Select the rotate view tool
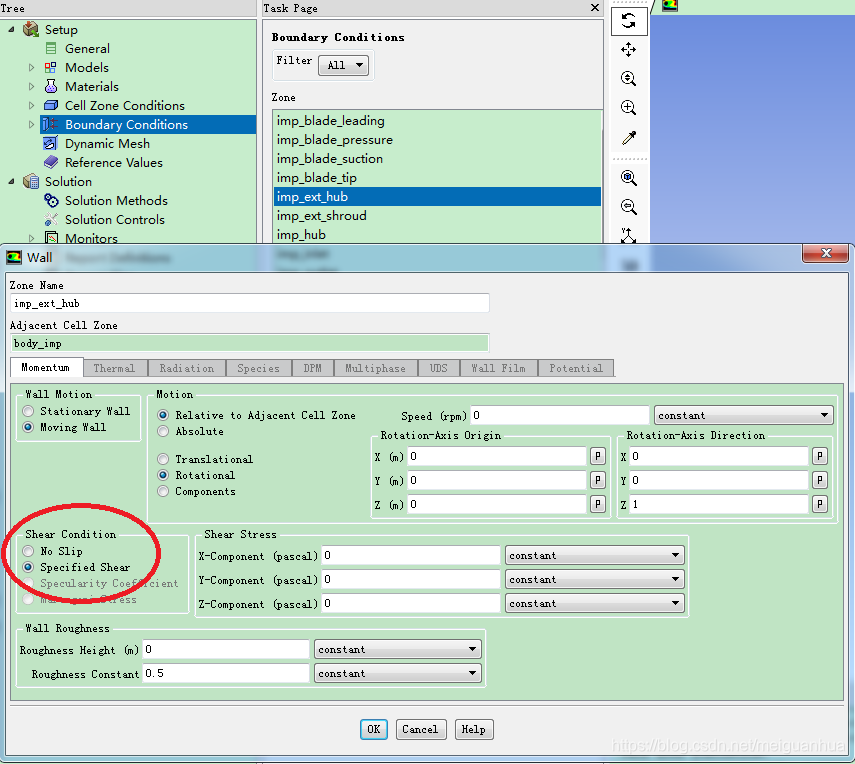This screenshot has height=764, width=855. pos(628,21)
